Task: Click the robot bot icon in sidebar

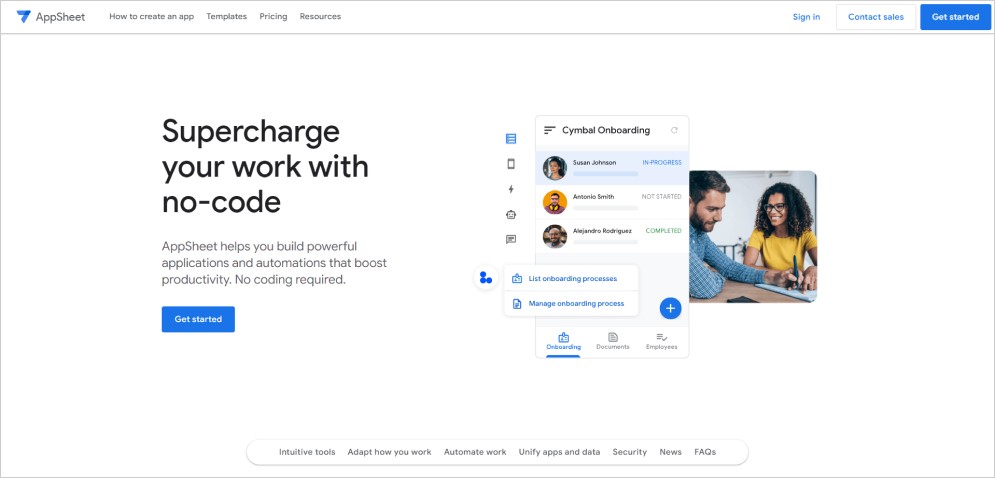Action: point(511,214)
